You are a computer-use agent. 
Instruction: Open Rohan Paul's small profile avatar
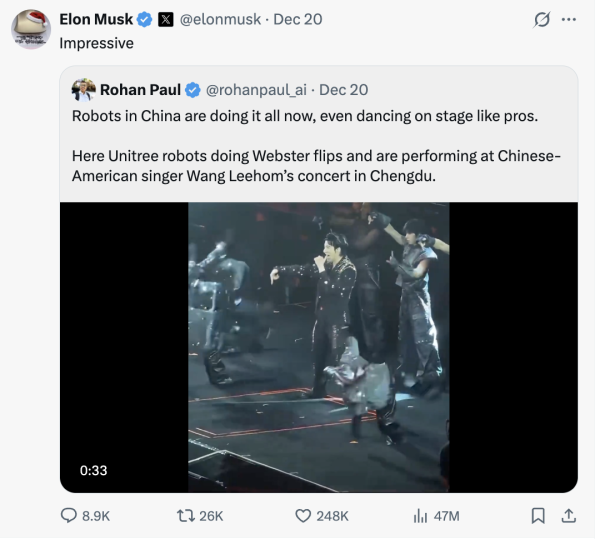pos(83,90)
